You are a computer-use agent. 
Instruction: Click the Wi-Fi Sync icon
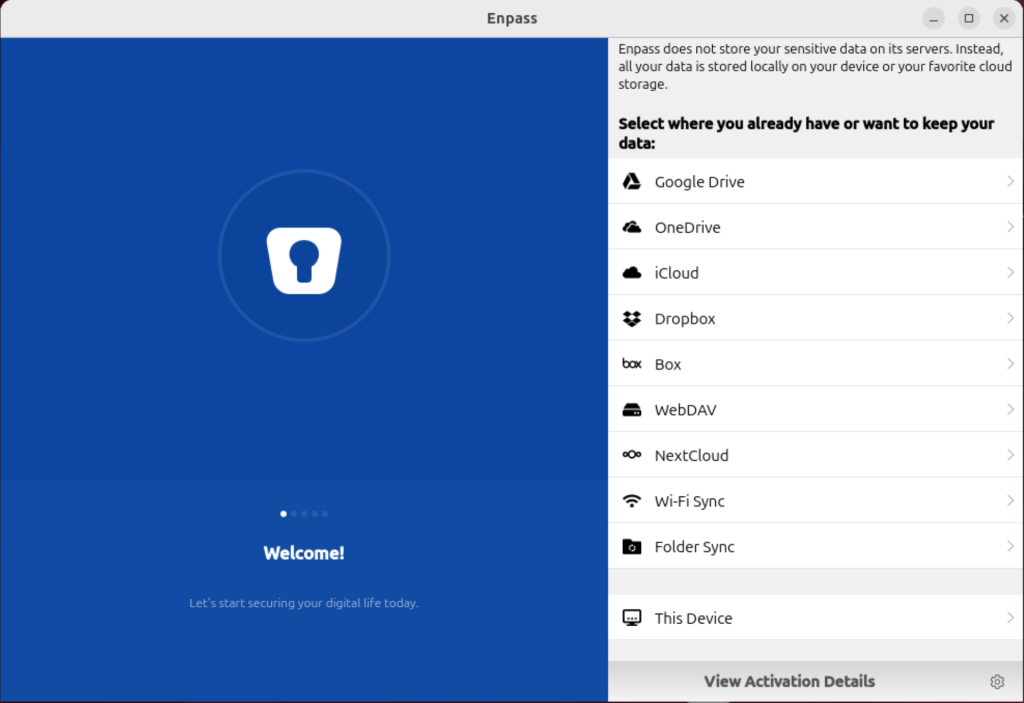click(631, 500)
